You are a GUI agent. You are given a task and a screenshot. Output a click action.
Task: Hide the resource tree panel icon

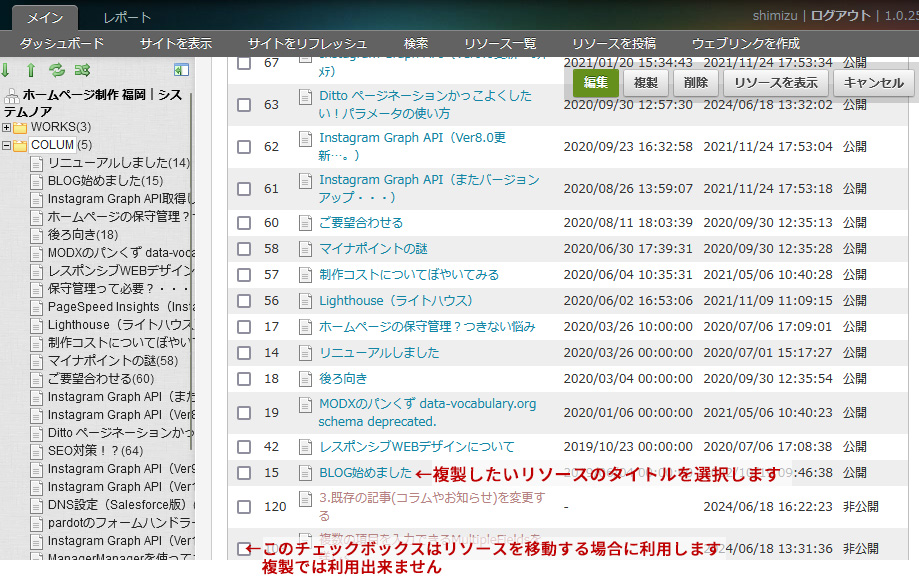(x=181, y=70)
